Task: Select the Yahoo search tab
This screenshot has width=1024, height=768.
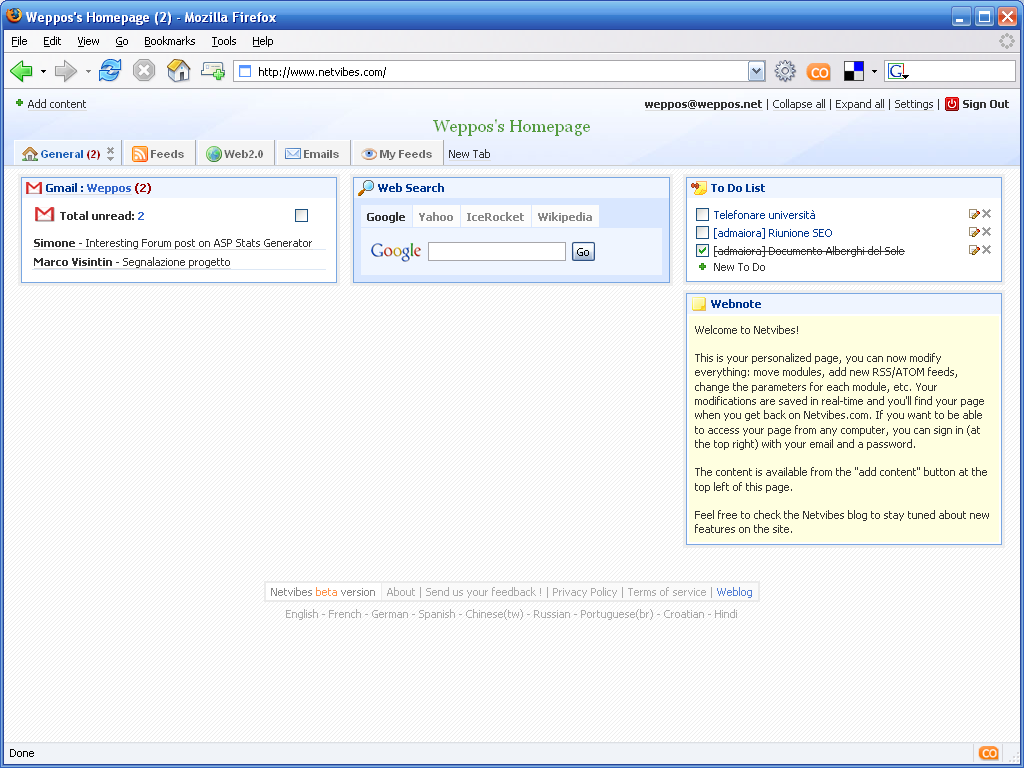Action: 436,217
